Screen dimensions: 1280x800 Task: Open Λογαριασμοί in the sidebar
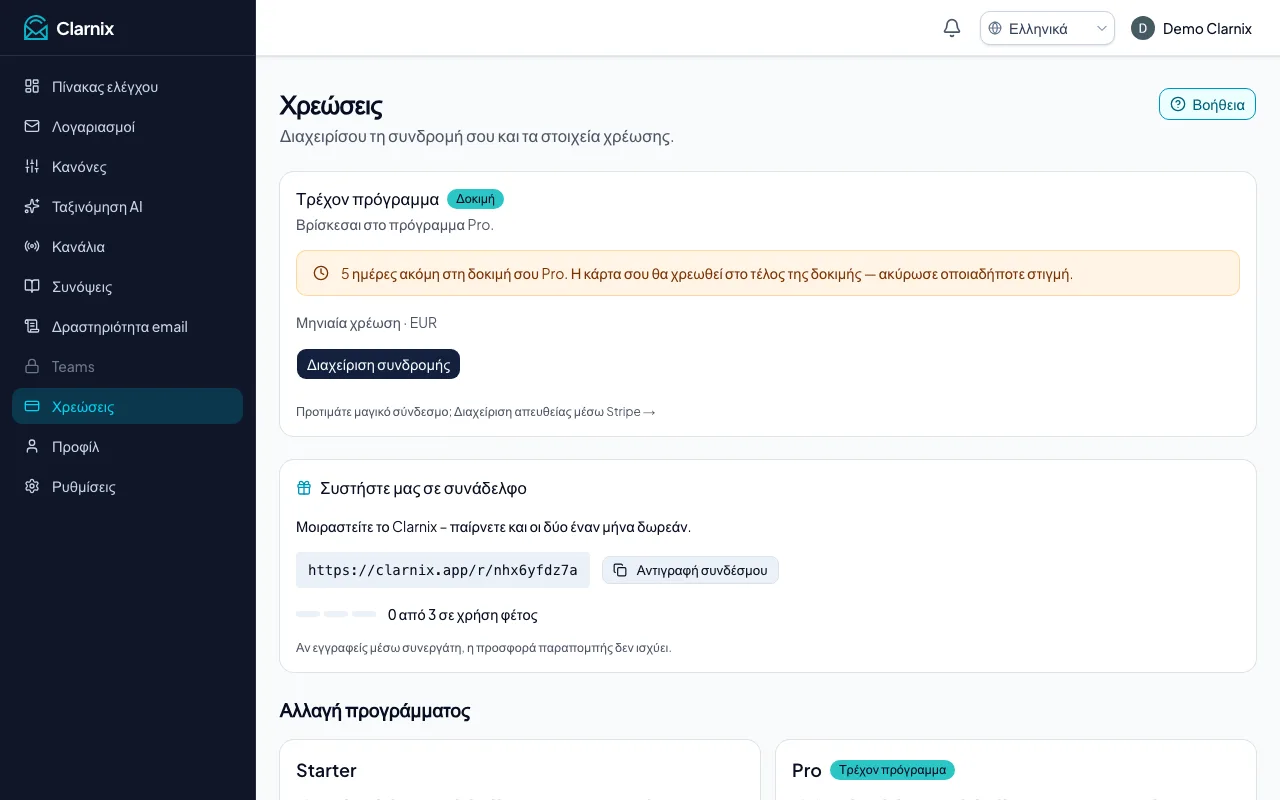[x=127, y=126]
